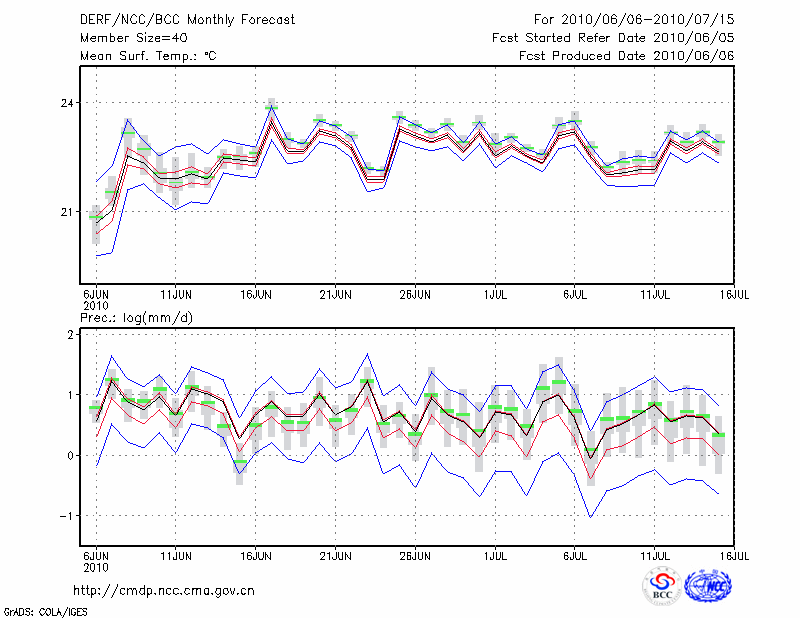
Task: Open the cmdp.ncc.cma.gov.cn URL
Action: click(x=164, y=591)
